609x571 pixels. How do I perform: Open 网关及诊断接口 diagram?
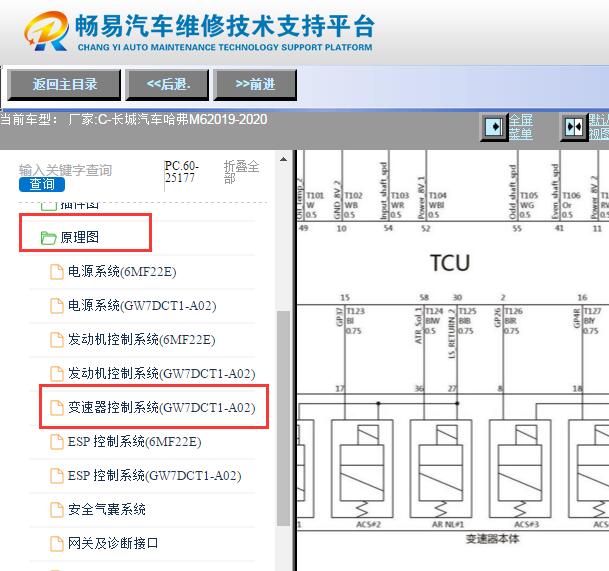[x=113, y=543]
